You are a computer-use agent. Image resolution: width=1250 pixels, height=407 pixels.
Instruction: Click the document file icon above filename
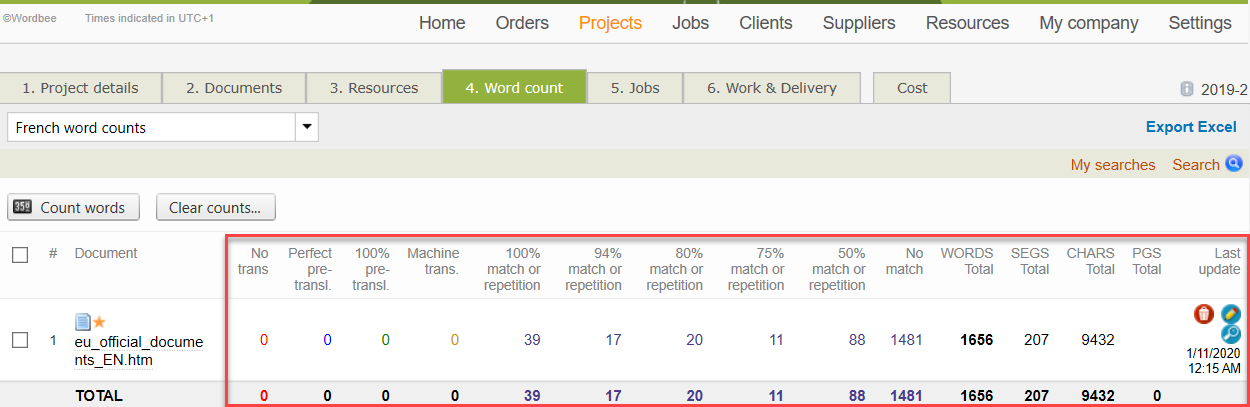pyautogui.click(x=83, y=322)
